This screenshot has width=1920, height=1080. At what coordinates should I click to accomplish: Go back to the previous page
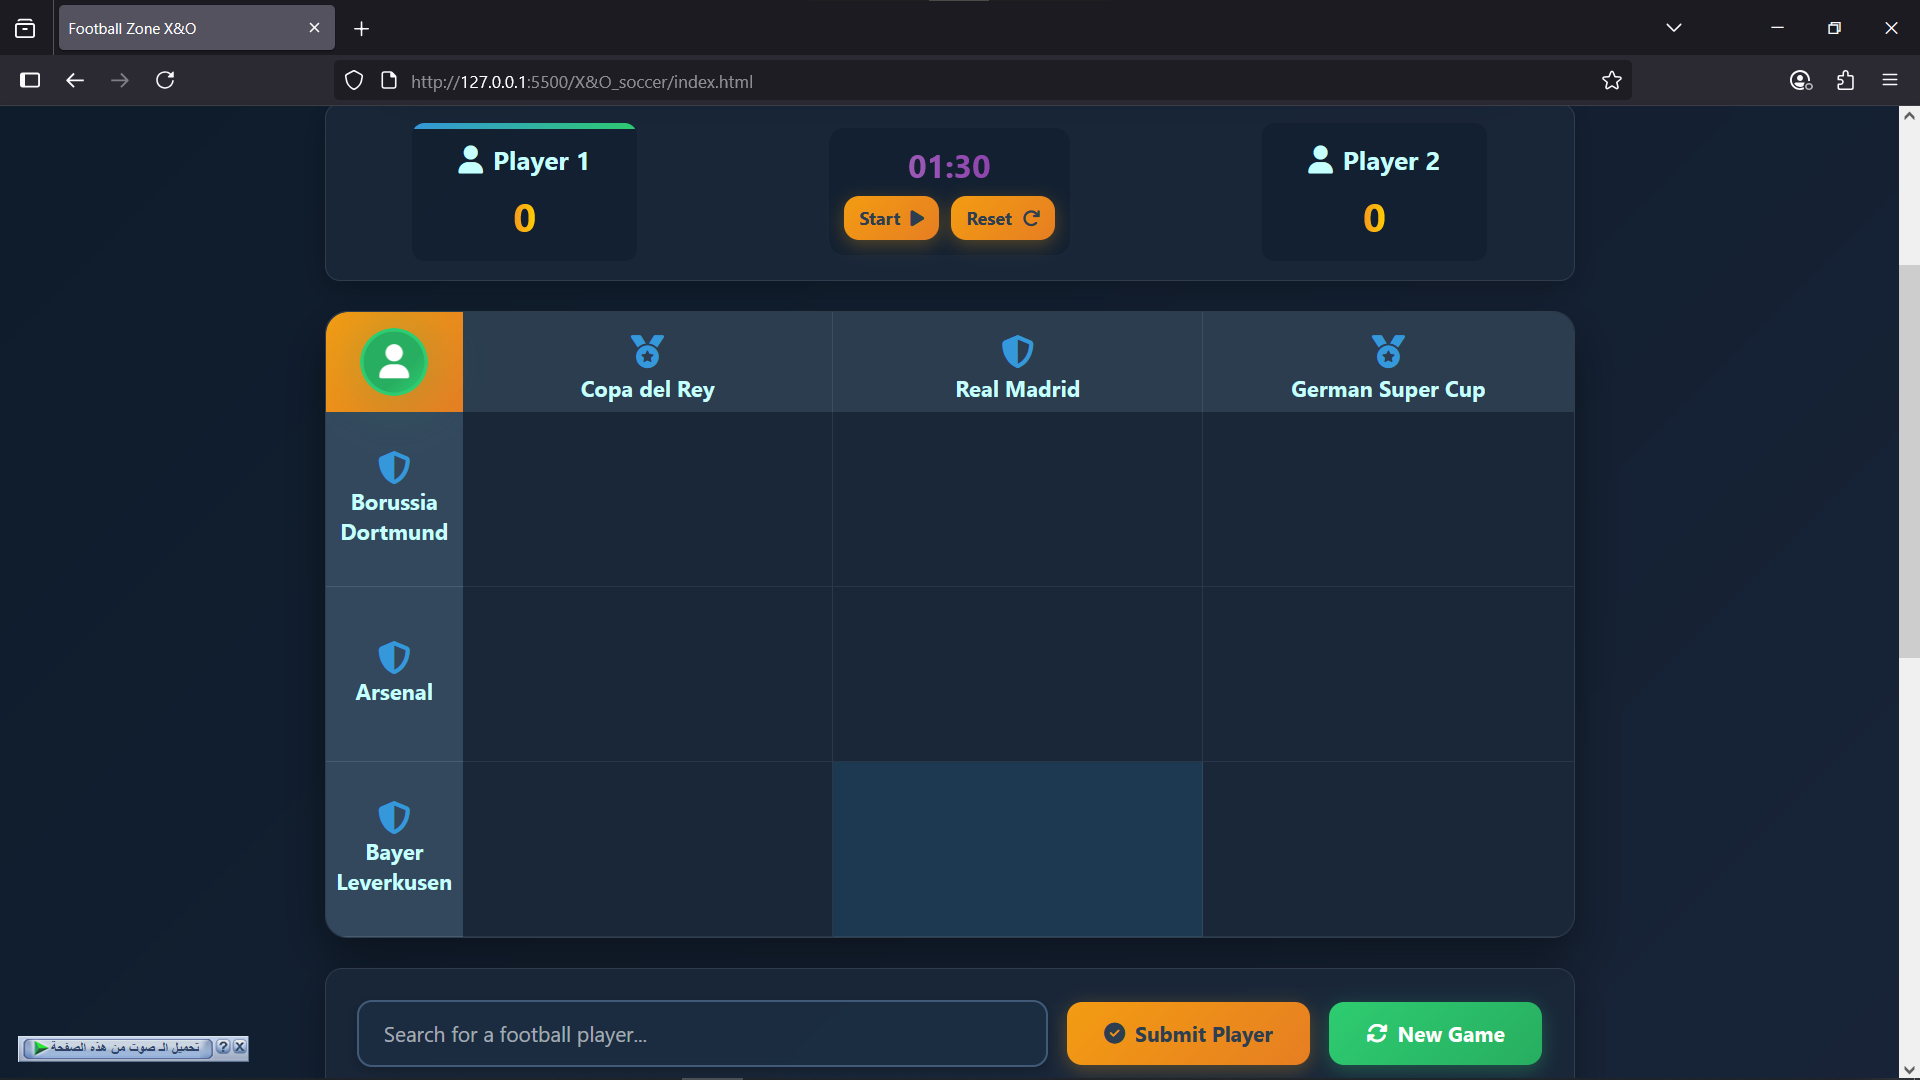point(75,80)
